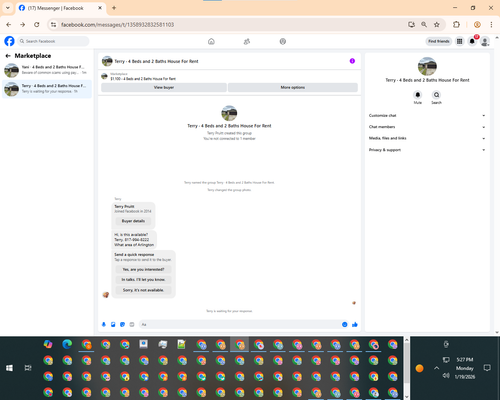Mute the conversation with the bell icon

coord(418,95)
